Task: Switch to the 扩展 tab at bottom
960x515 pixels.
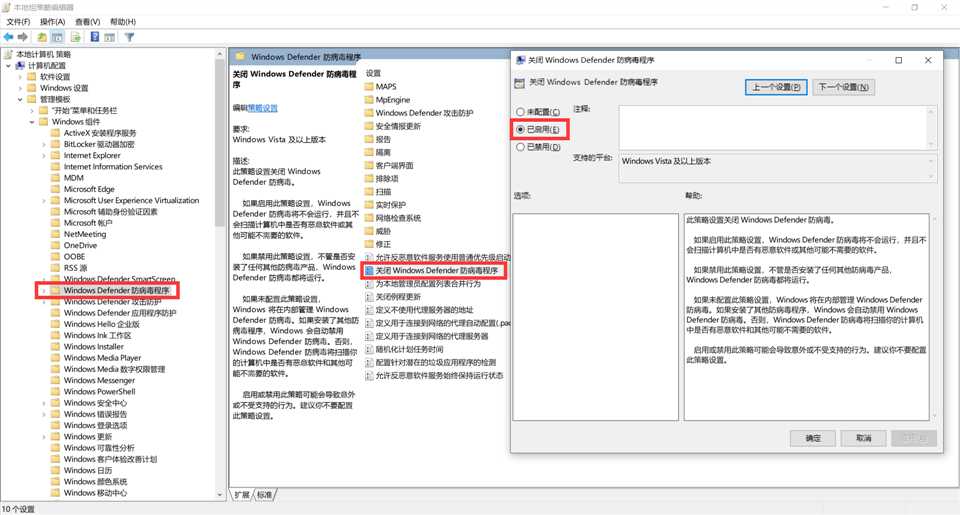Action: [x=242, y=495]
